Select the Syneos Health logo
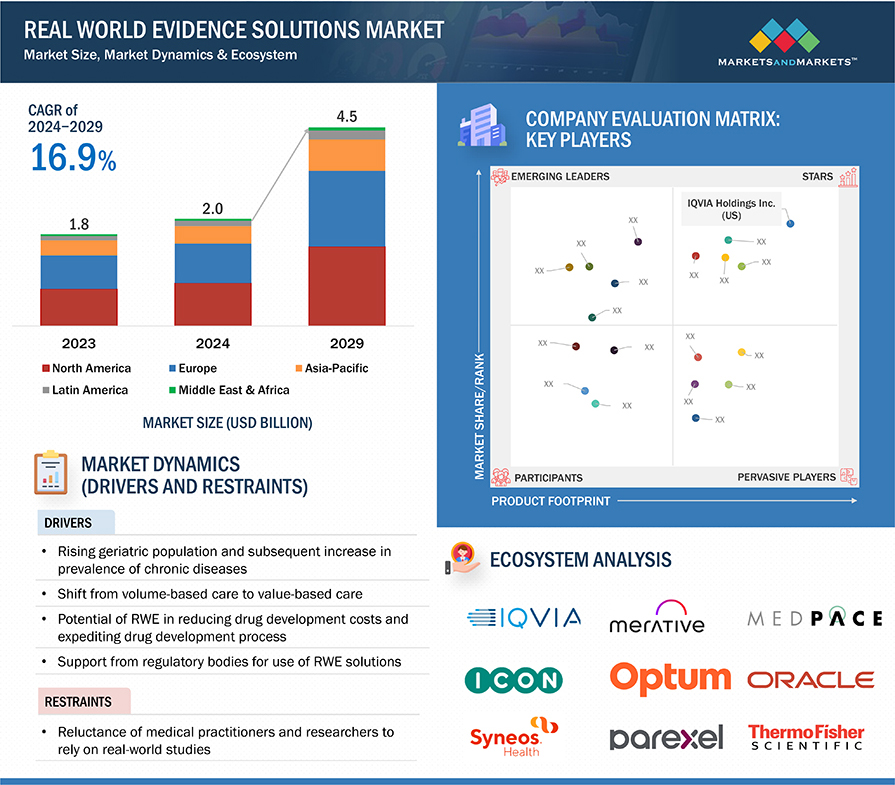The image size is (895, 785). coord(514,737)
